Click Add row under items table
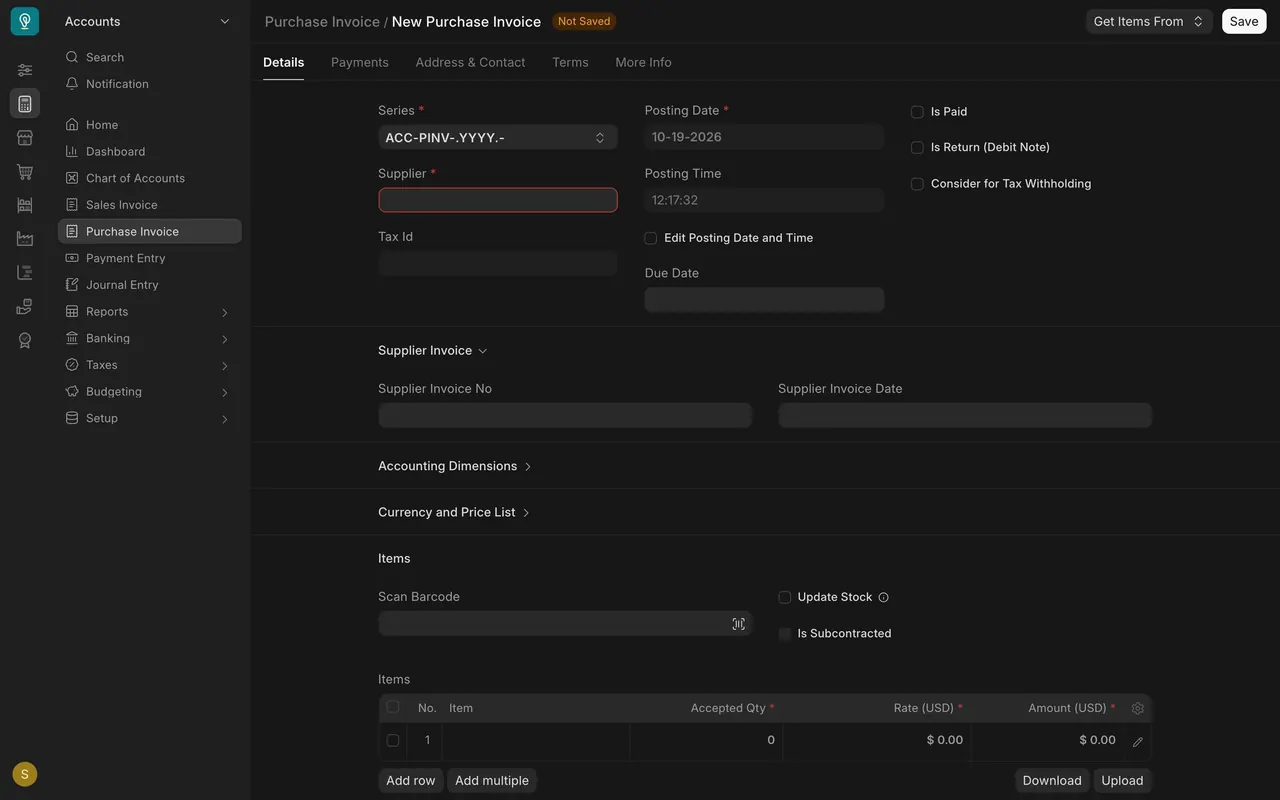Screen dimensions: 1280x800 tap(411, 780)
